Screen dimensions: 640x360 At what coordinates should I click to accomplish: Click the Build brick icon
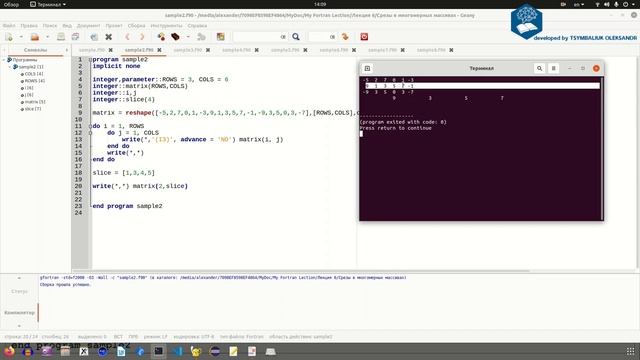tap(176, 37)
